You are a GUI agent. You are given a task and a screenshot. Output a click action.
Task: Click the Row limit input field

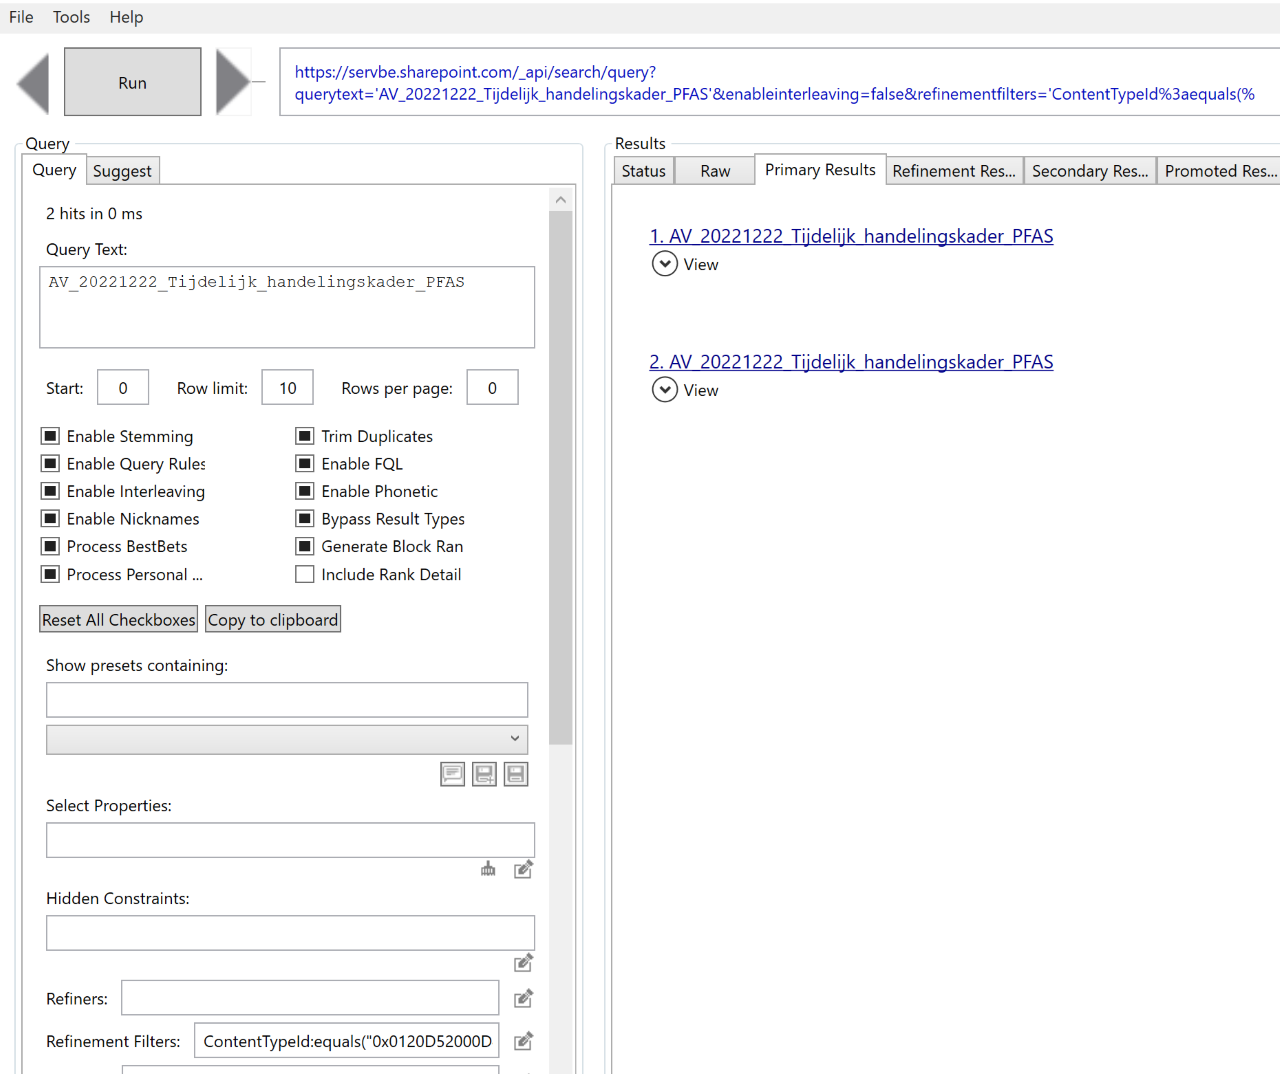click(288, 387)
